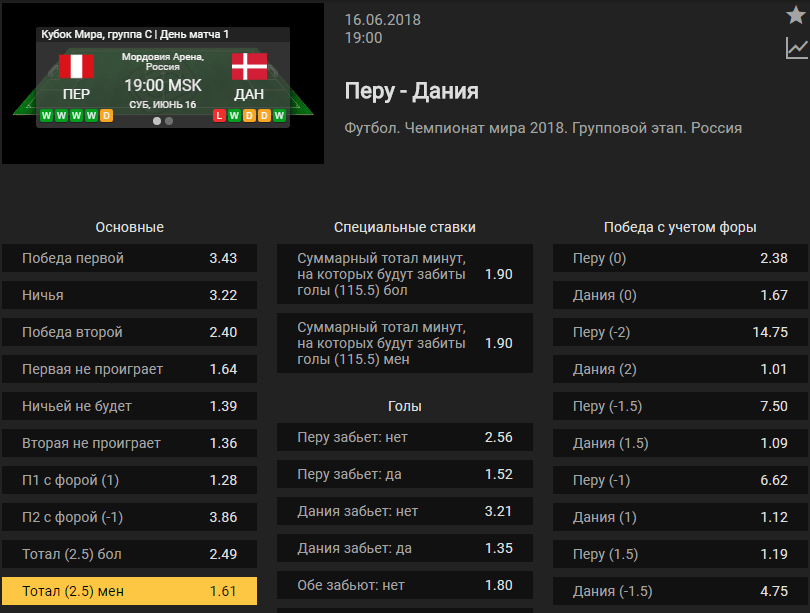Choose Перу забьет: нет at 2.56

[x=405, y=437]
